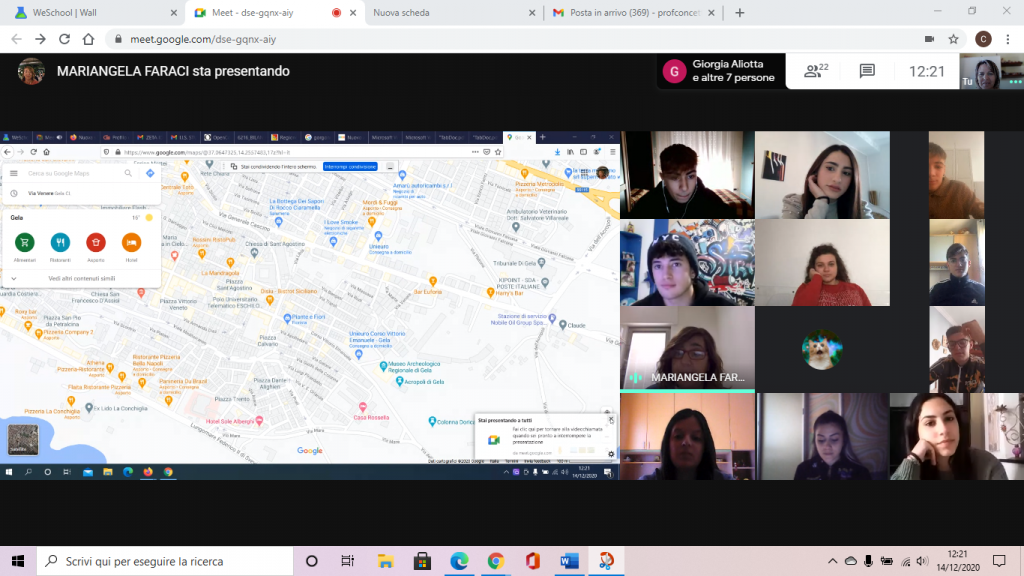Click the microphone icon in system tray
Screen dimensions: 1024x576
click(869, 561)
